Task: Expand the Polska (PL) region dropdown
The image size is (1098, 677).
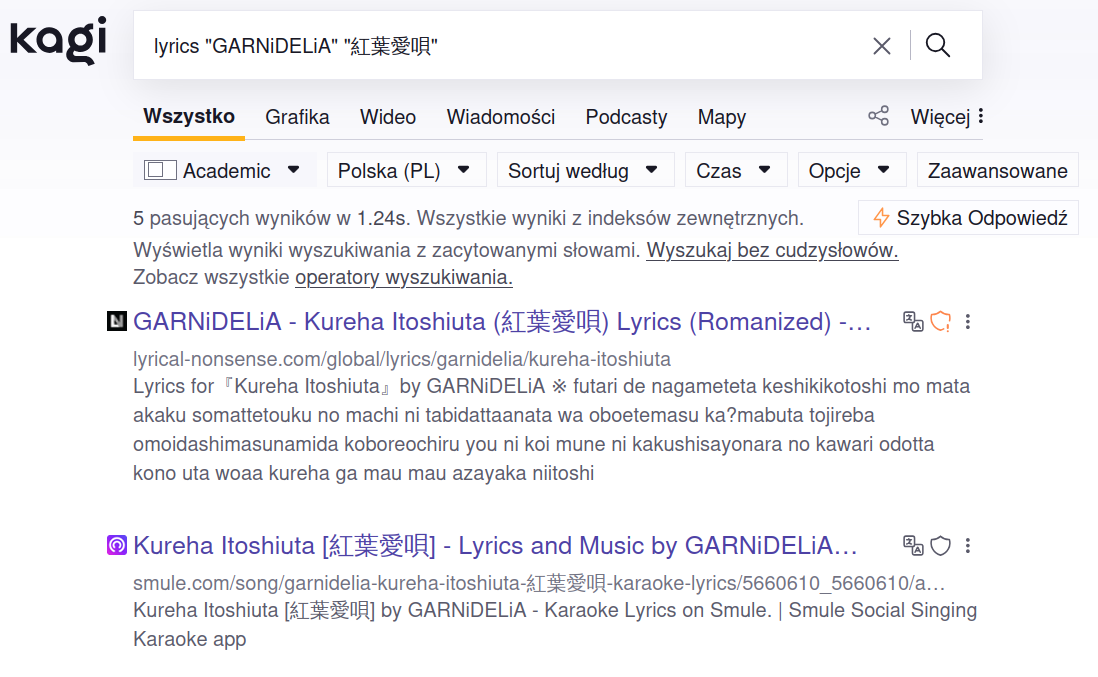Action: click(x=405, y=171)
